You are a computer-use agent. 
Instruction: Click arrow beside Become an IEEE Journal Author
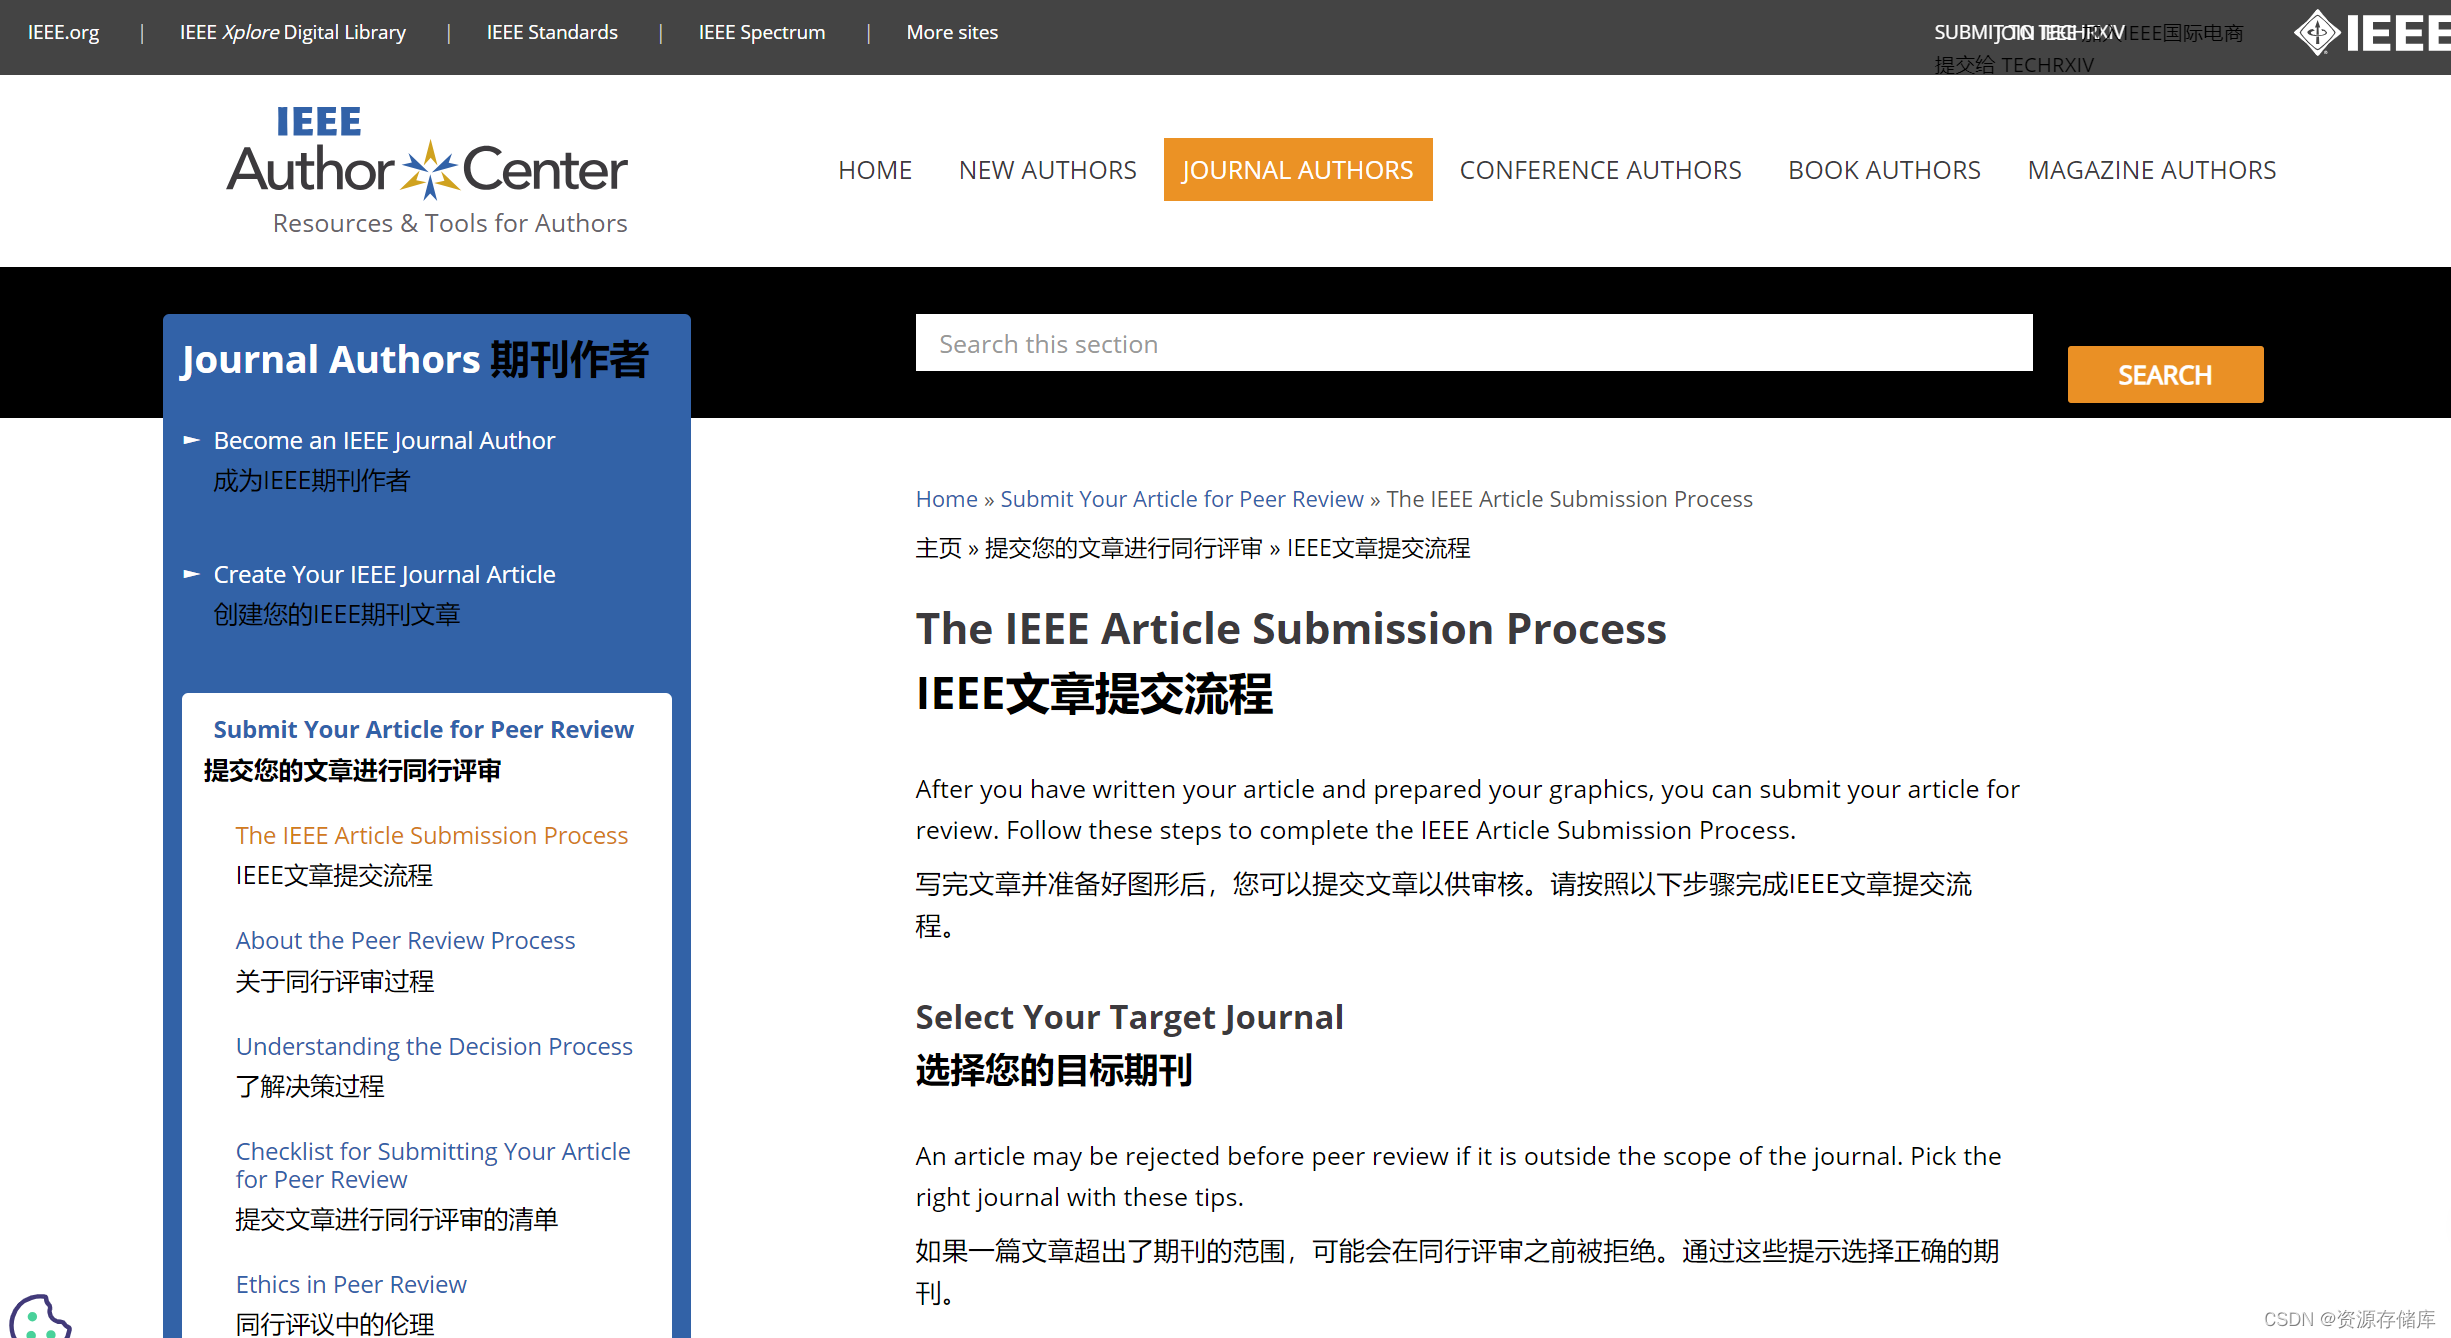(x=190, y=440)
